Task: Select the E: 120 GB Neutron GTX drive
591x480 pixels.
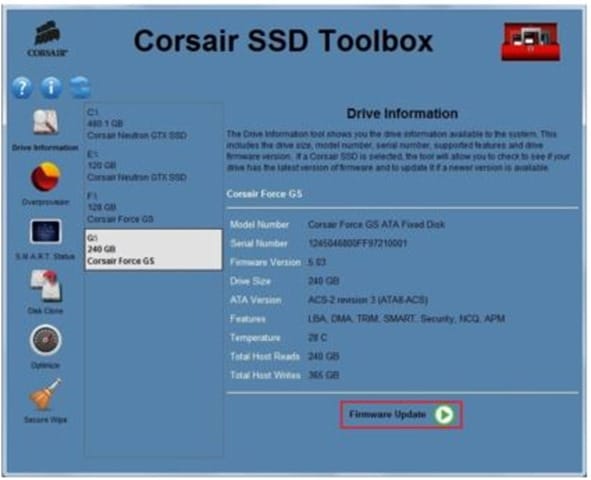Action: (153, 166)
